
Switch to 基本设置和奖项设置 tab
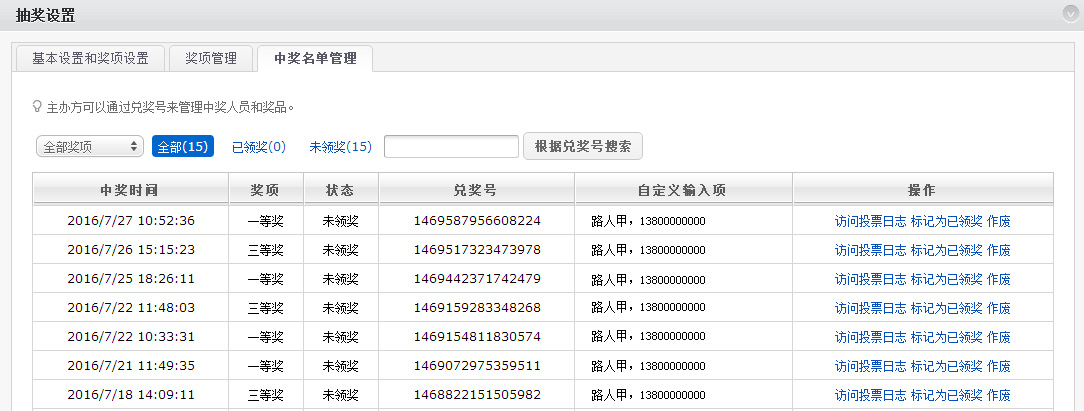pos(90,58)
